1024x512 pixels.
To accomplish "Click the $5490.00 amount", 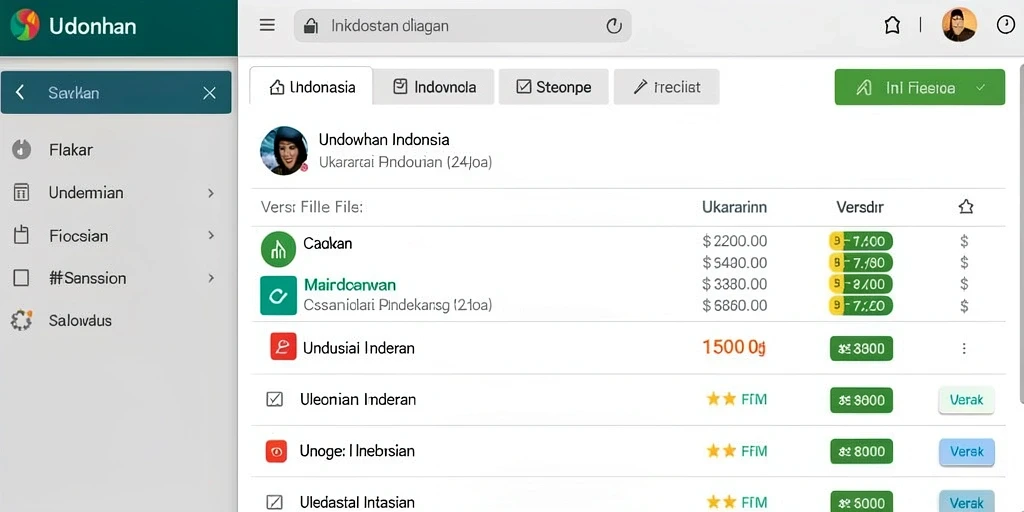I will coord(735,263).
